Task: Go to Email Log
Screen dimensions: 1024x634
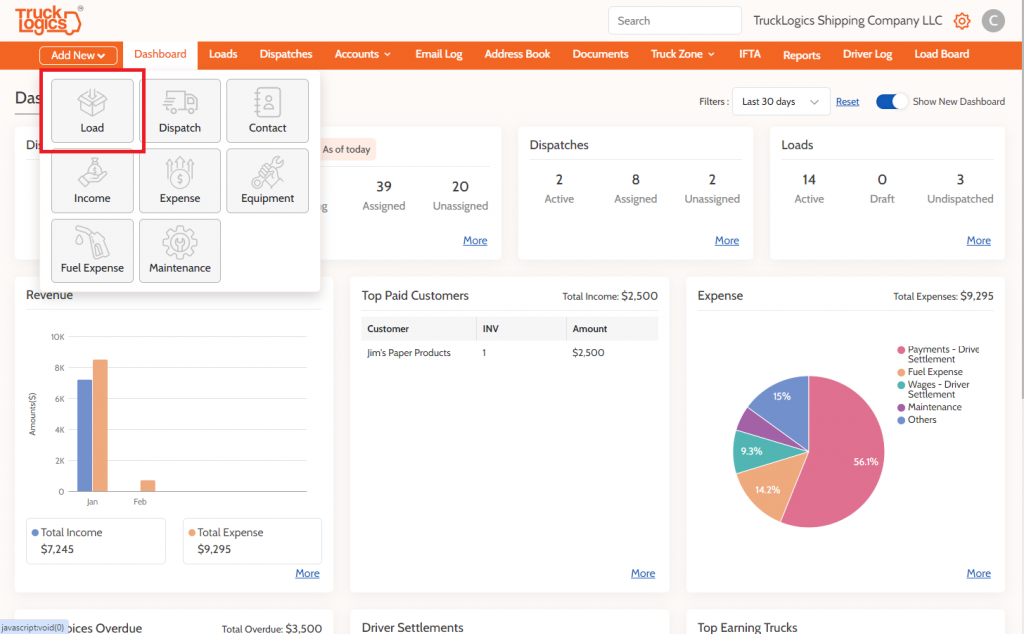Action: 439,54
